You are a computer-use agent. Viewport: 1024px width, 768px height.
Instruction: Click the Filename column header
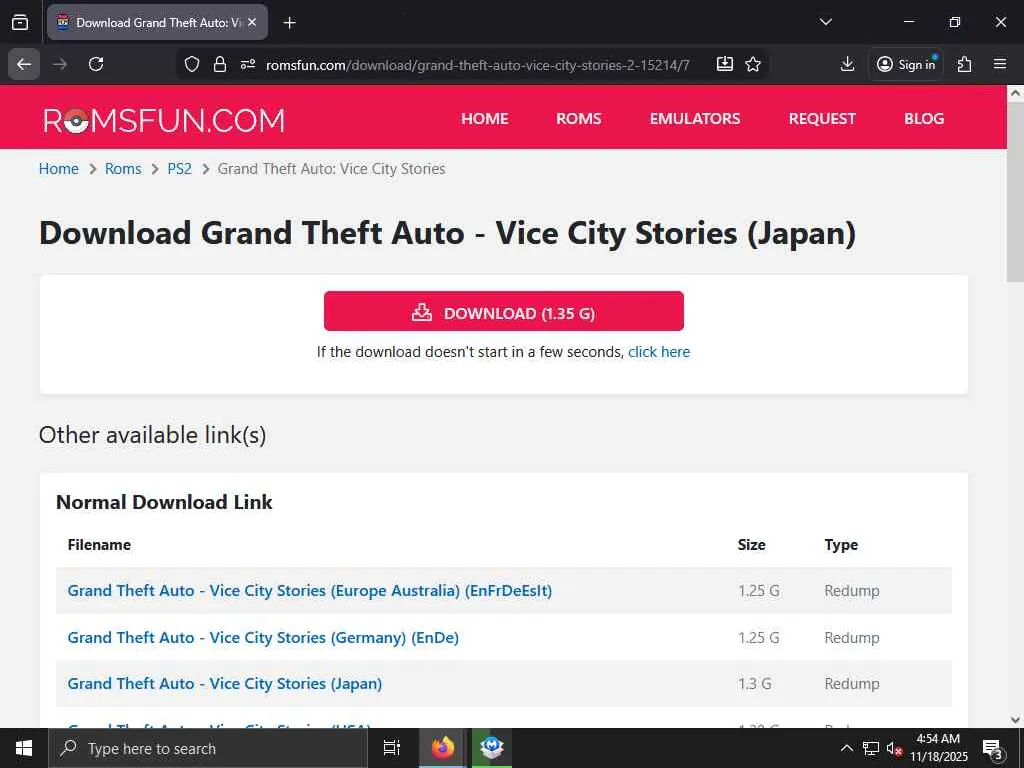[x=99, y=545]
